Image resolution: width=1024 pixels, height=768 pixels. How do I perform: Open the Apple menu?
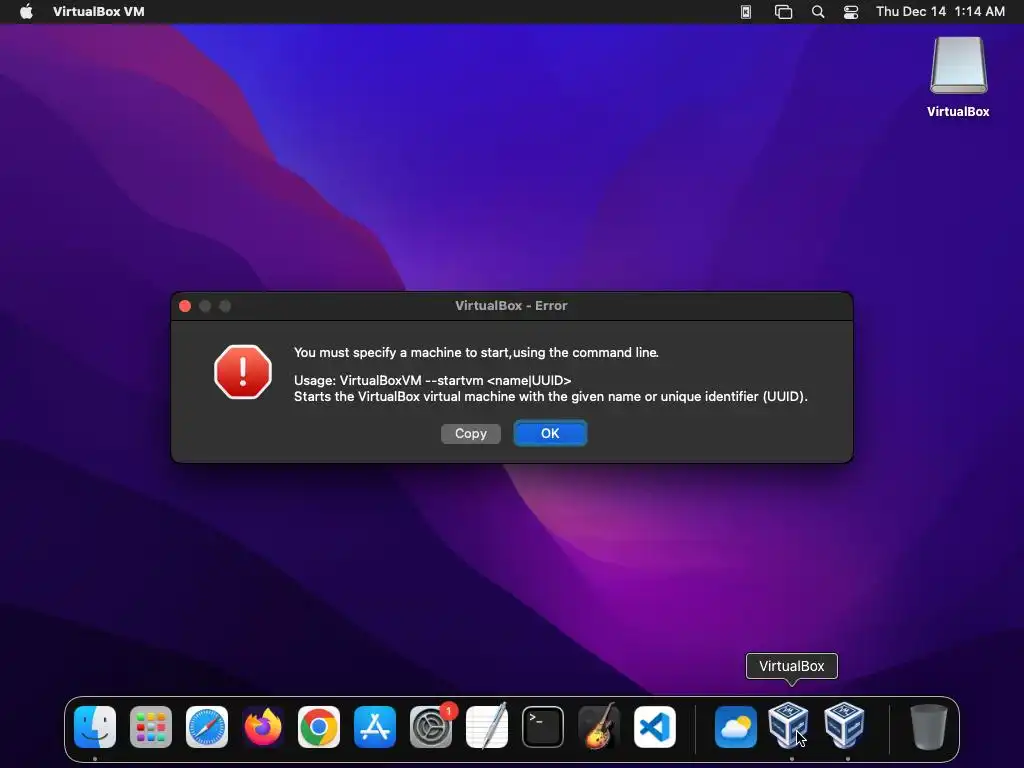(26, 12)
